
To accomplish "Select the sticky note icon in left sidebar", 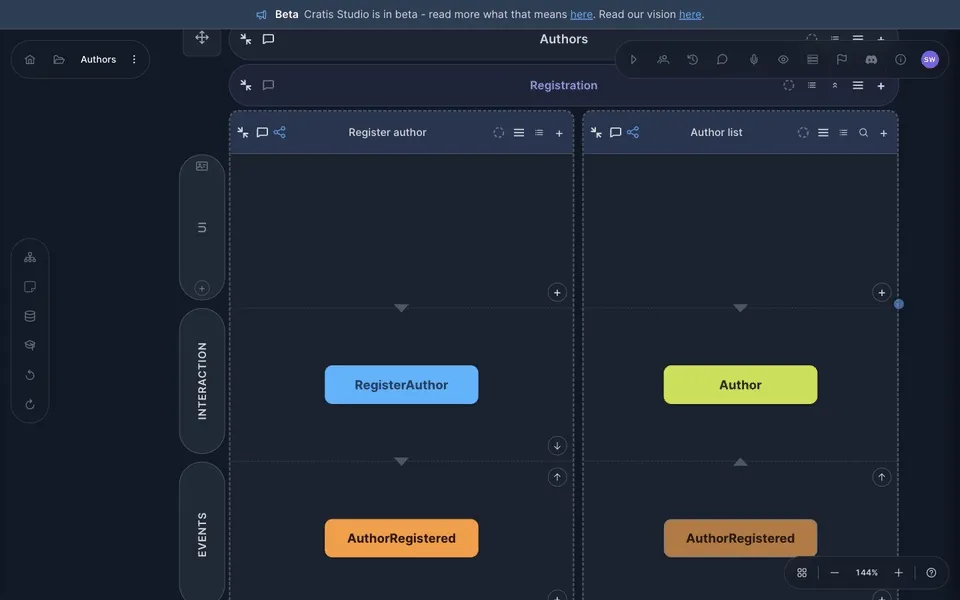I will tap(30, 287).
